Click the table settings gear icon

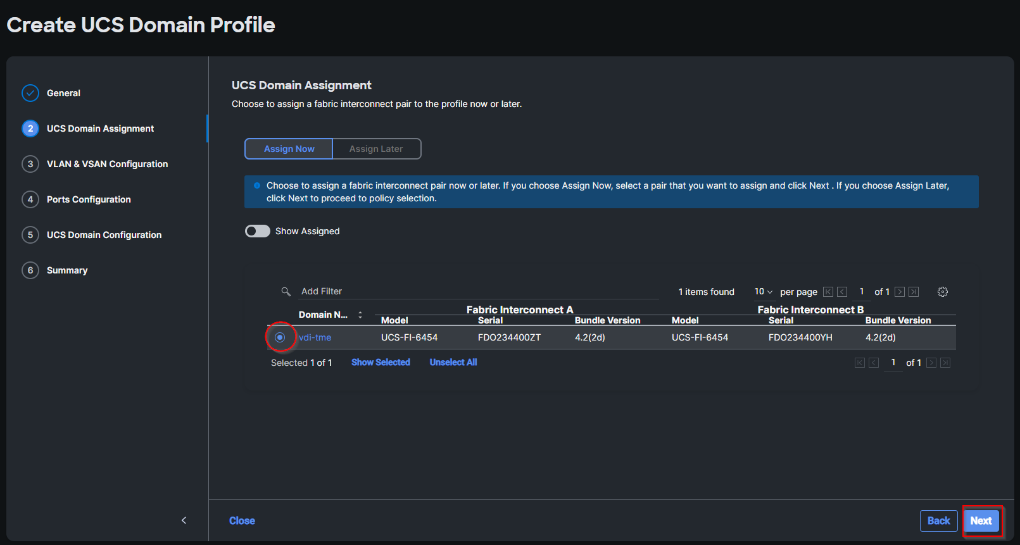[942, 292]
